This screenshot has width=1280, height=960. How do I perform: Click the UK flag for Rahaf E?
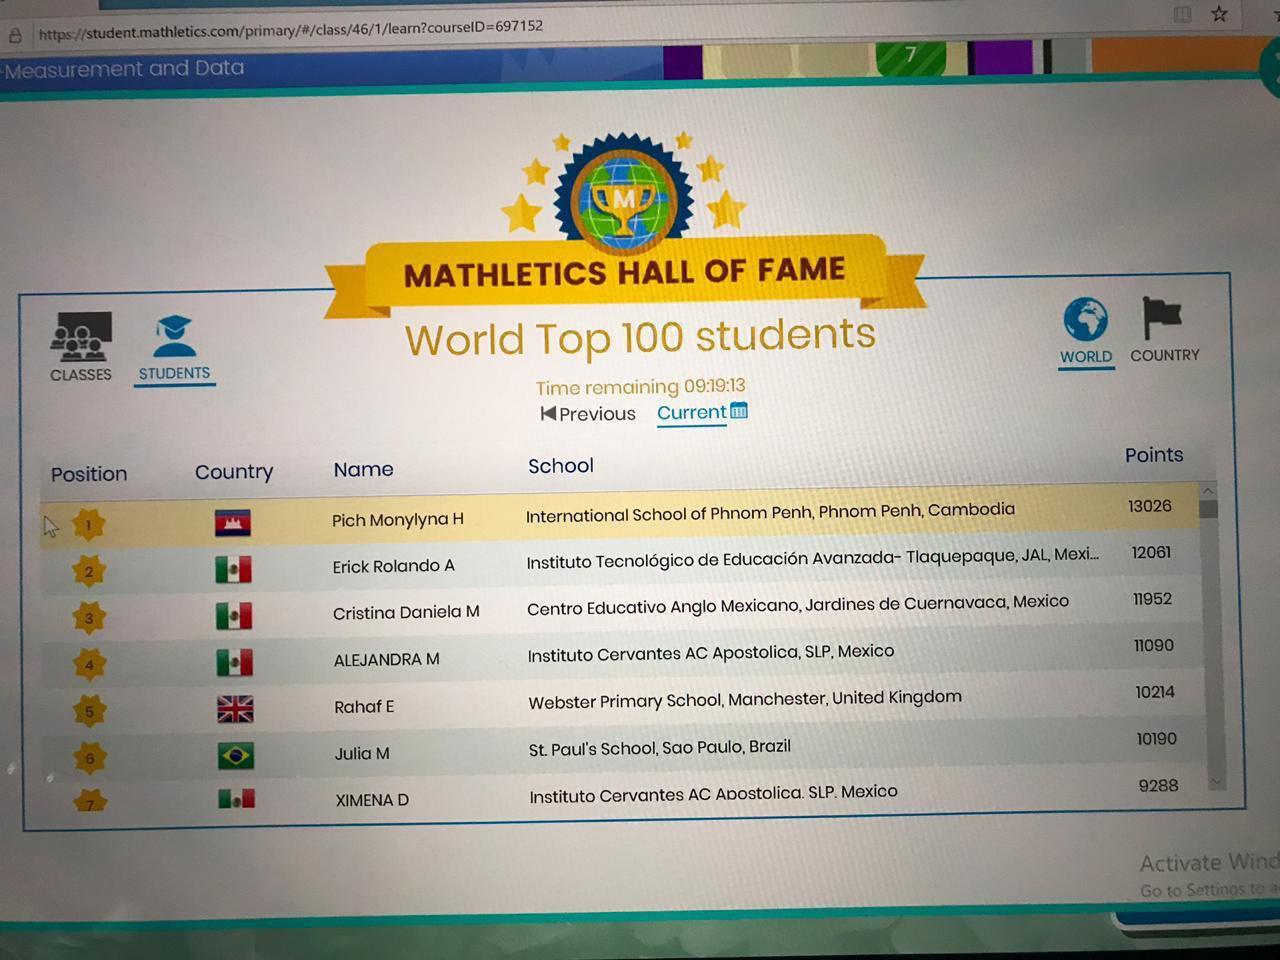tap(235, 709)
